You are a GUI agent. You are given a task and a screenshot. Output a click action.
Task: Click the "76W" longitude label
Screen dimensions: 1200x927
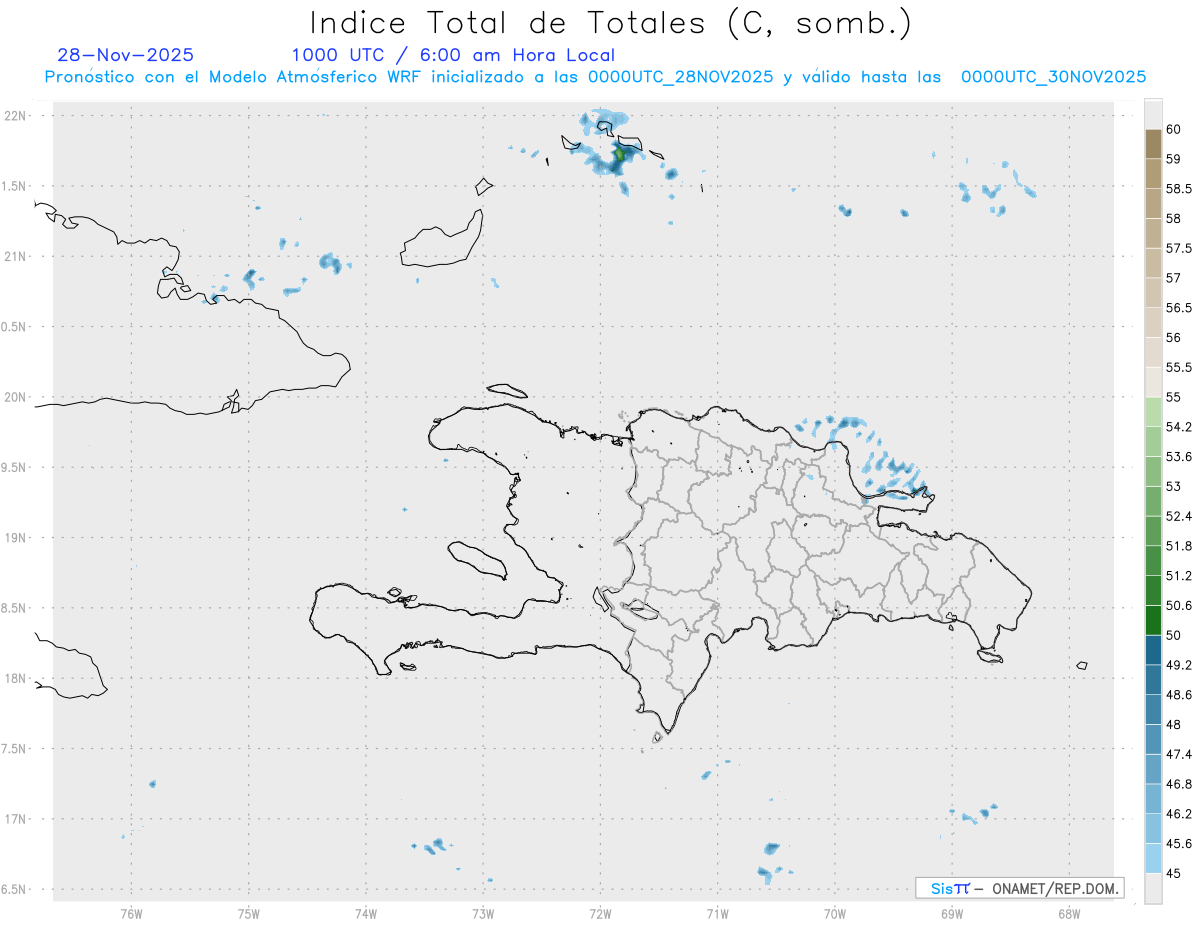(131, 914)
